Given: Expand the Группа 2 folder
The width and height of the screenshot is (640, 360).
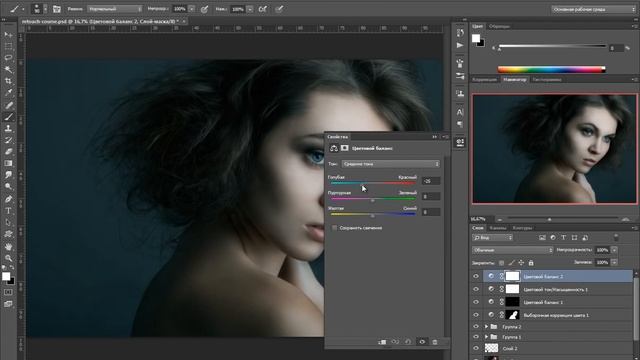Looking at the screenshot, I should 486,327.
